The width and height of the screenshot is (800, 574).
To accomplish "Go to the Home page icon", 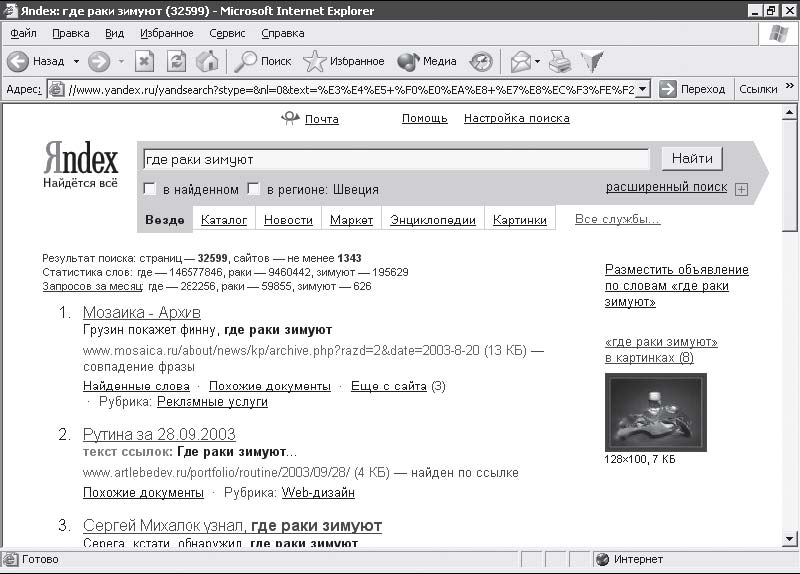I will tap(207, 61).
